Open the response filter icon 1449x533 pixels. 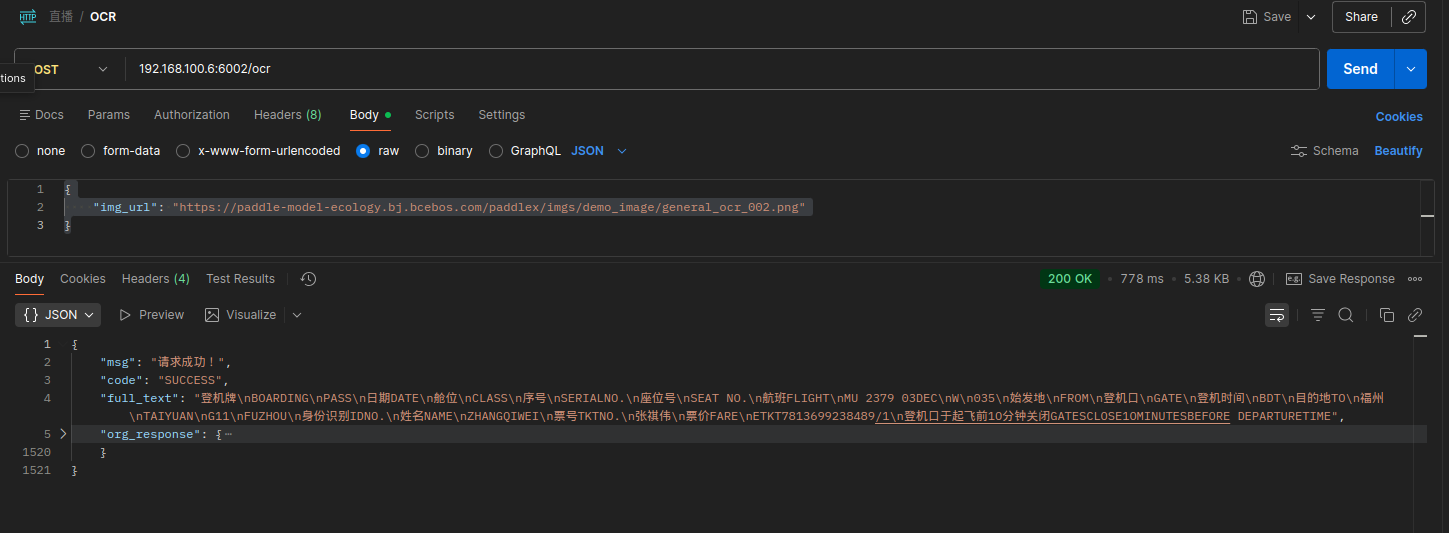click(x=1318, y=315)
